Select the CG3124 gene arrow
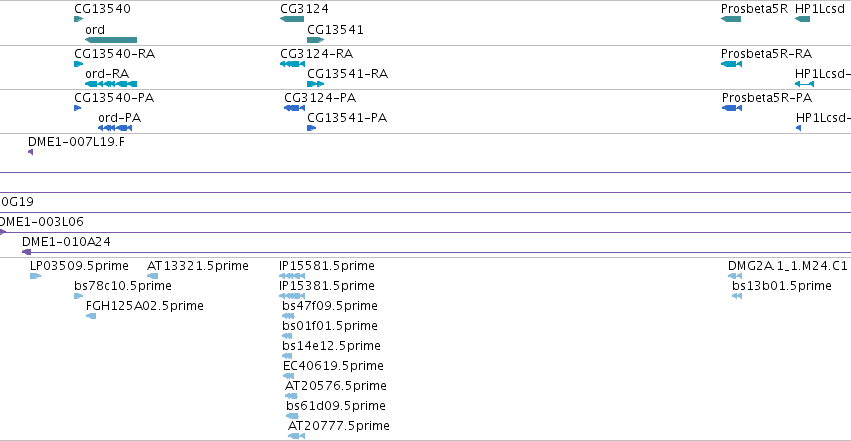The width and height of the screenshot is (851, 441). coord(292,19)
